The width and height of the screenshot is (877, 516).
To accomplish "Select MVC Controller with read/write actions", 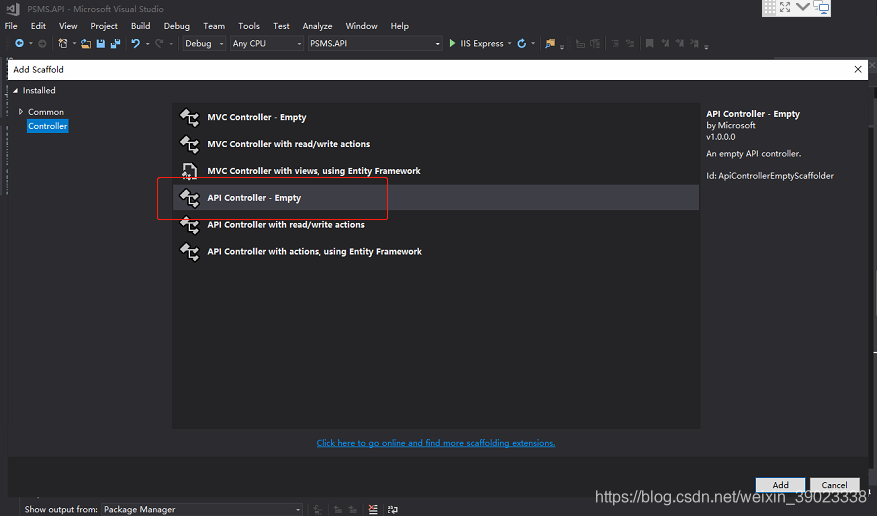I will (x=436, y=144).
